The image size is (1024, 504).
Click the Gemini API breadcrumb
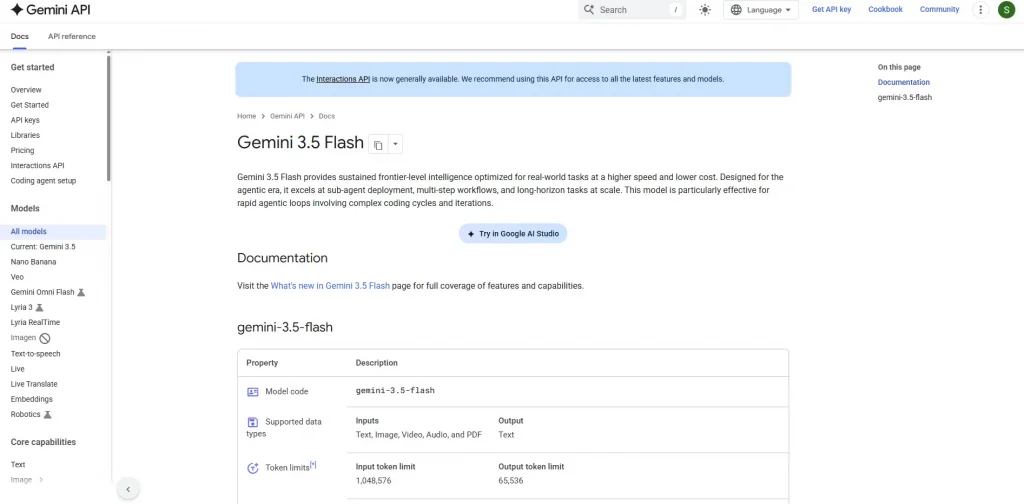point(287,116)
